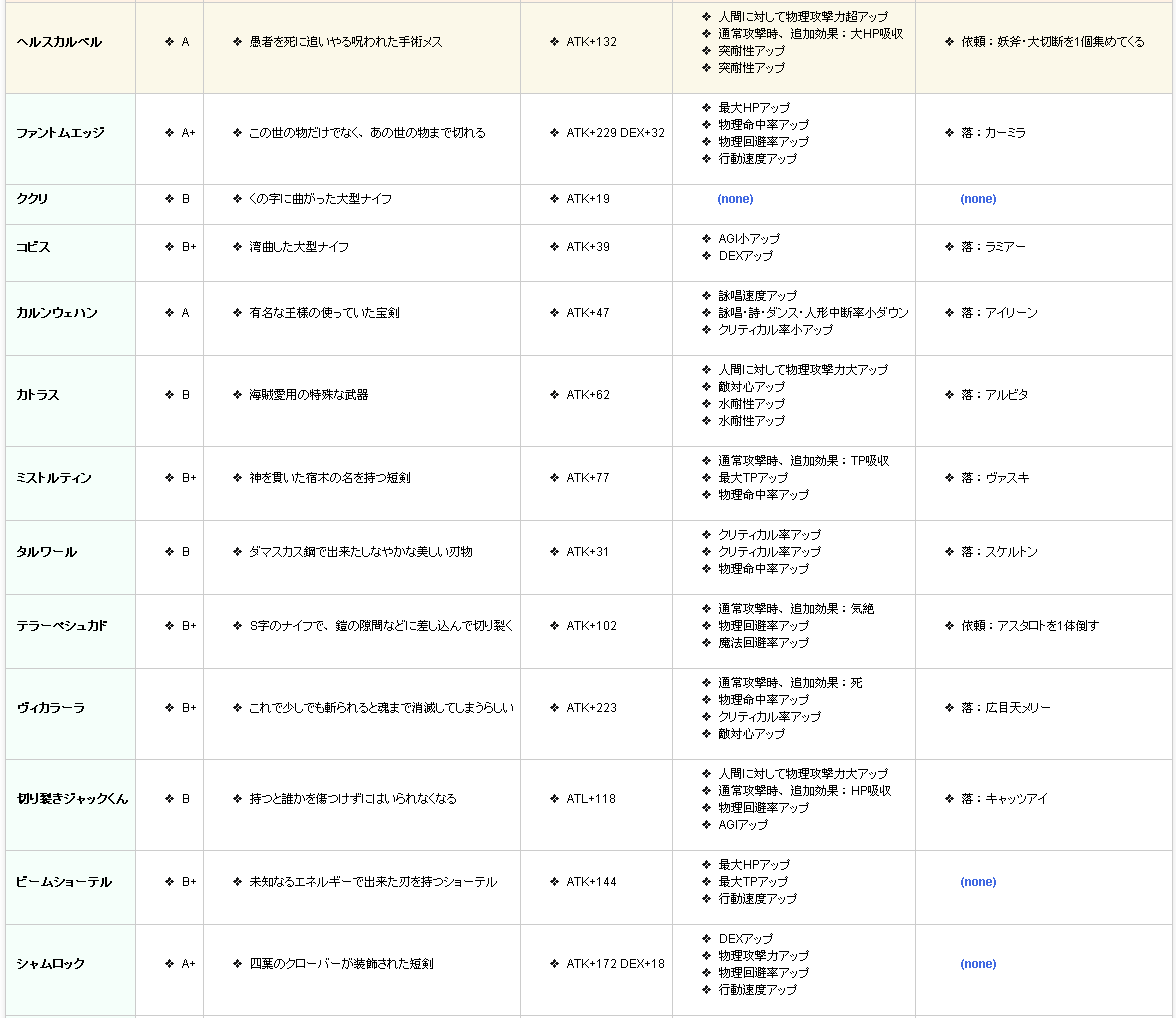Click the ATK+229 DEX+32 stat text
The height and width of the screenshot is (1018, 1176).
point(615,133)
